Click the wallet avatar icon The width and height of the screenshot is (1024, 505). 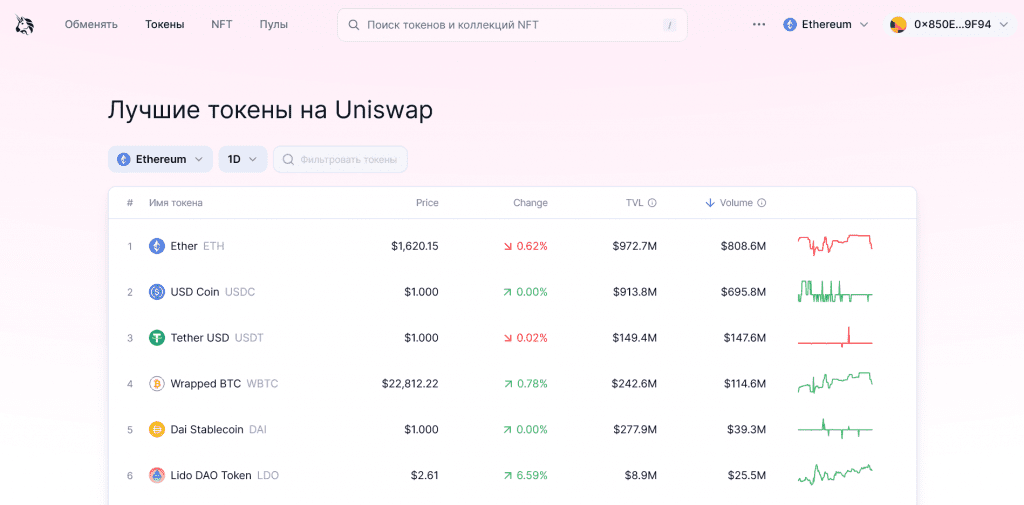tap(899, 25)
